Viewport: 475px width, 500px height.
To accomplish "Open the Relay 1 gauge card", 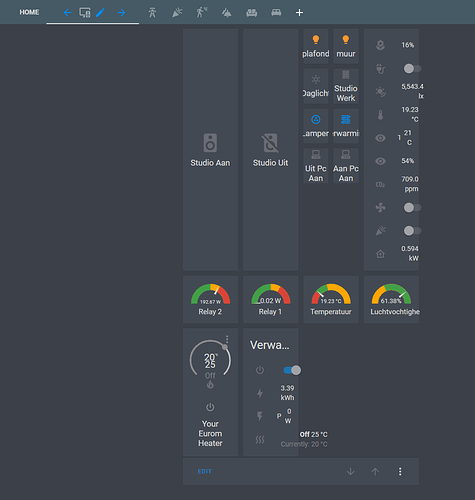I will [x=270, y=299].
